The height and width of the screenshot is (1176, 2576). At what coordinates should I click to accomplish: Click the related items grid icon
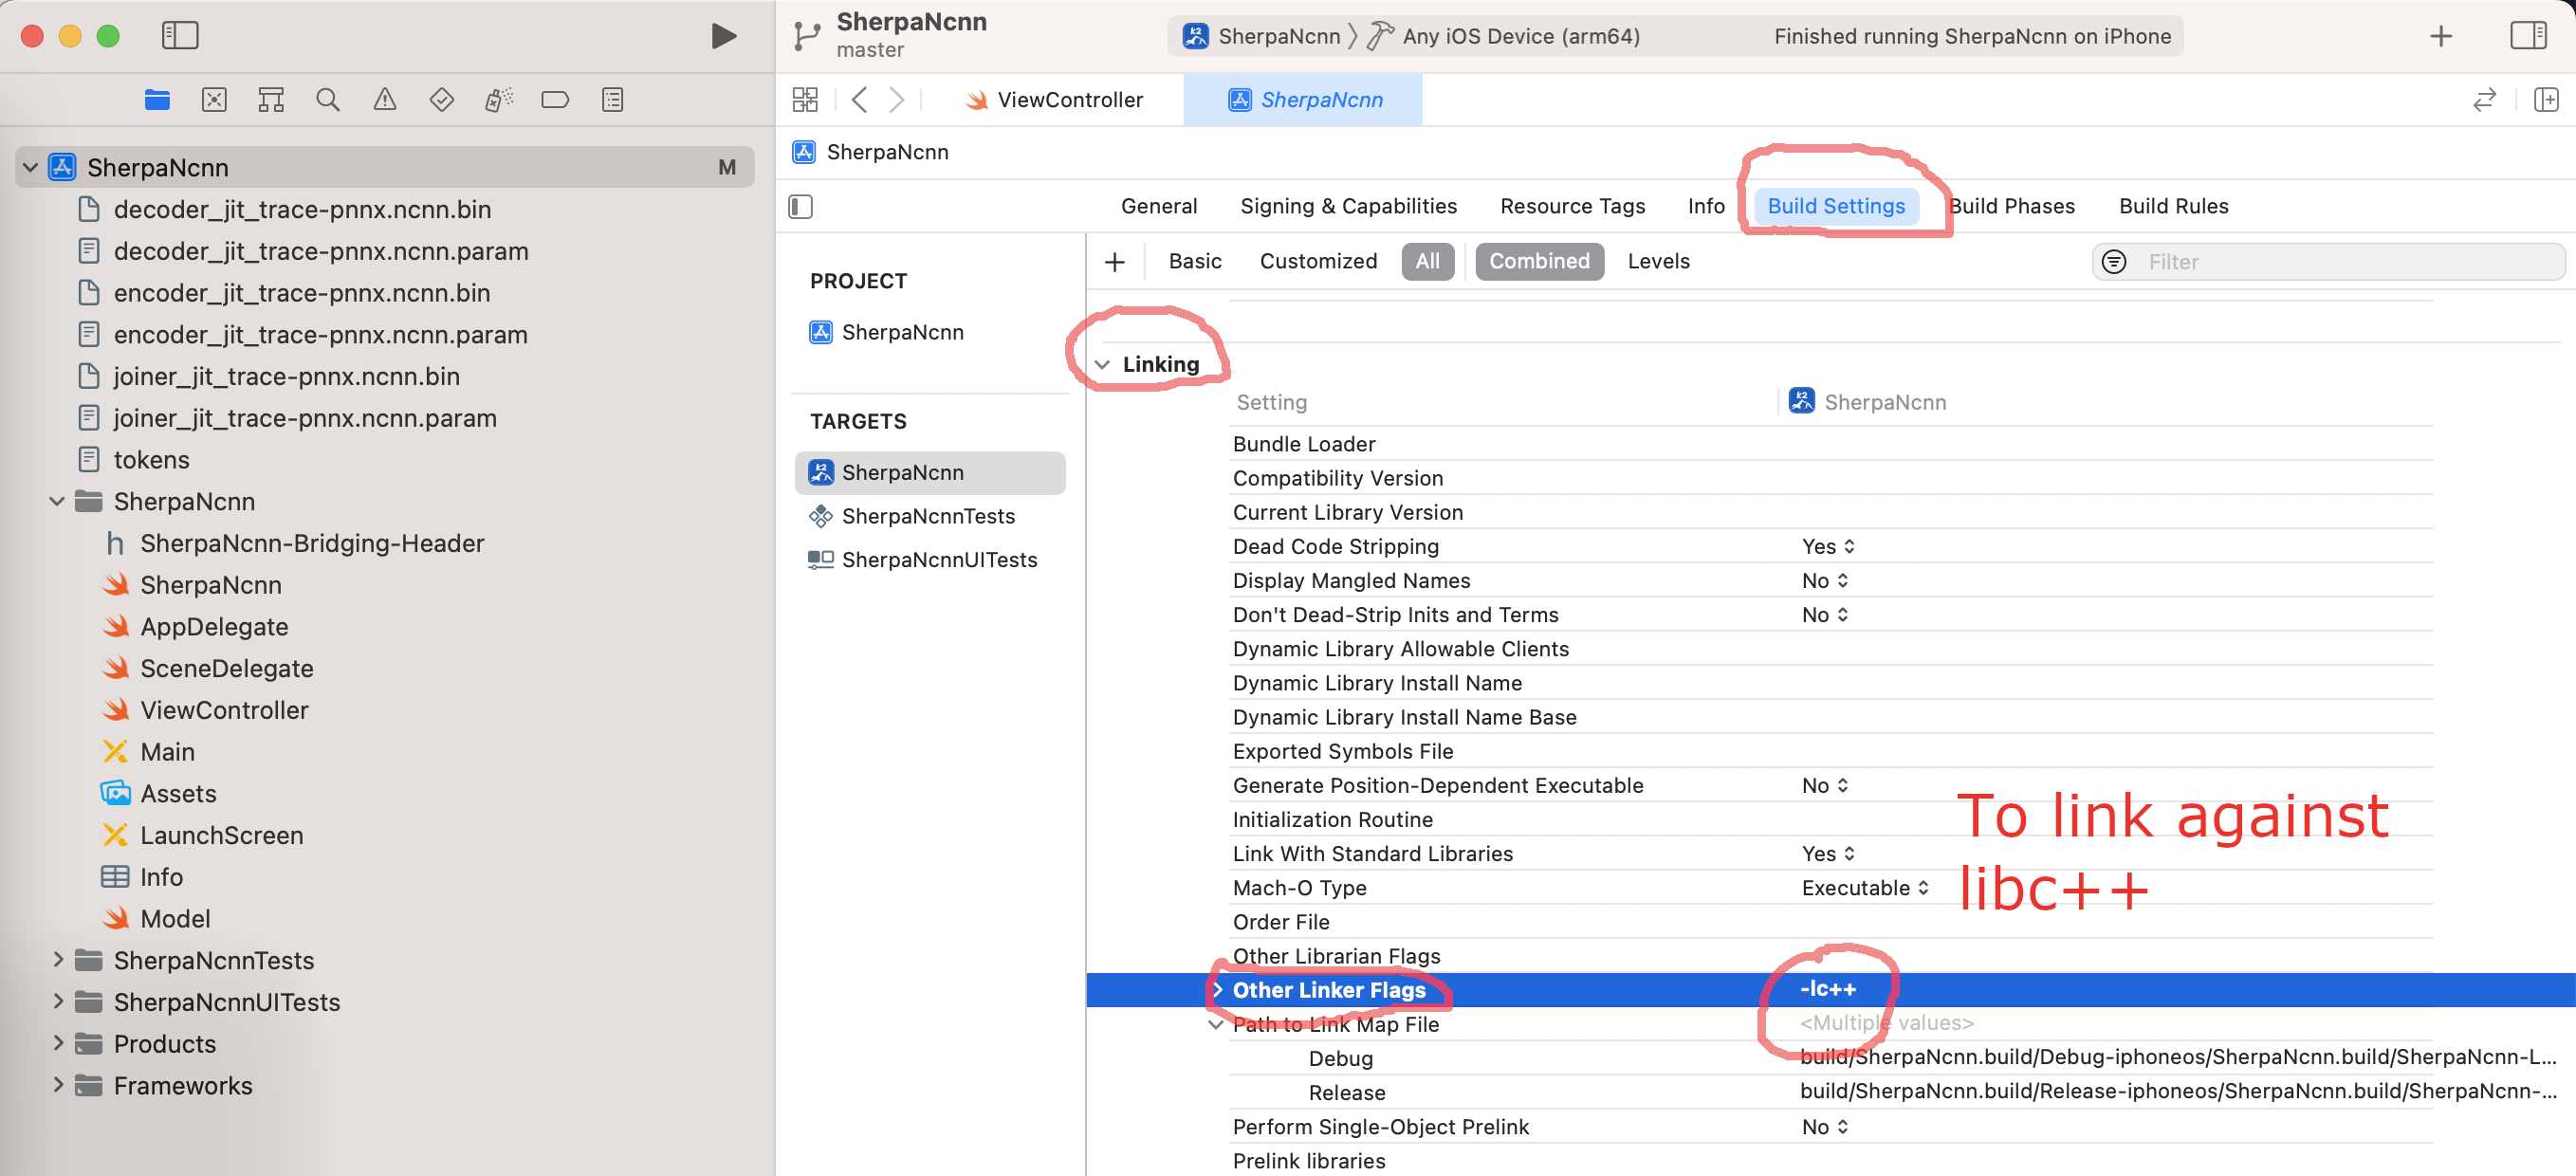tap(805, 100)
